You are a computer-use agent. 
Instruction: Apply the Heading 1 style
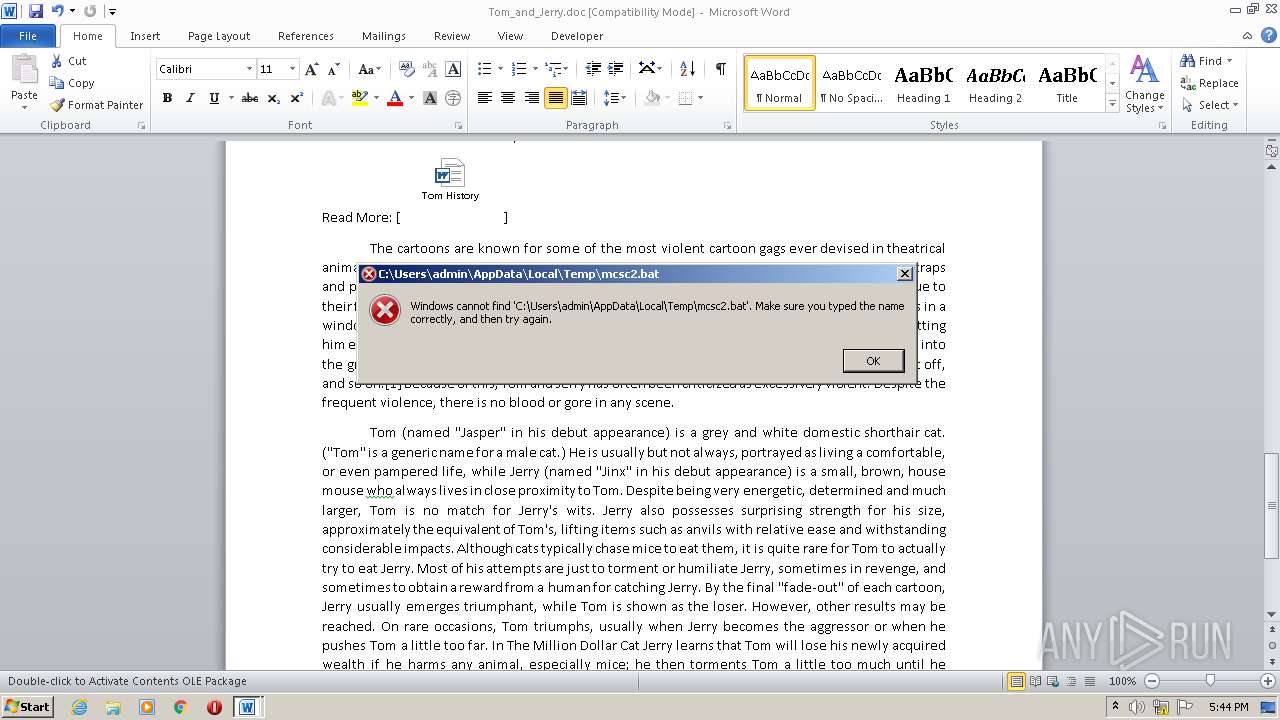click(924, 83)
